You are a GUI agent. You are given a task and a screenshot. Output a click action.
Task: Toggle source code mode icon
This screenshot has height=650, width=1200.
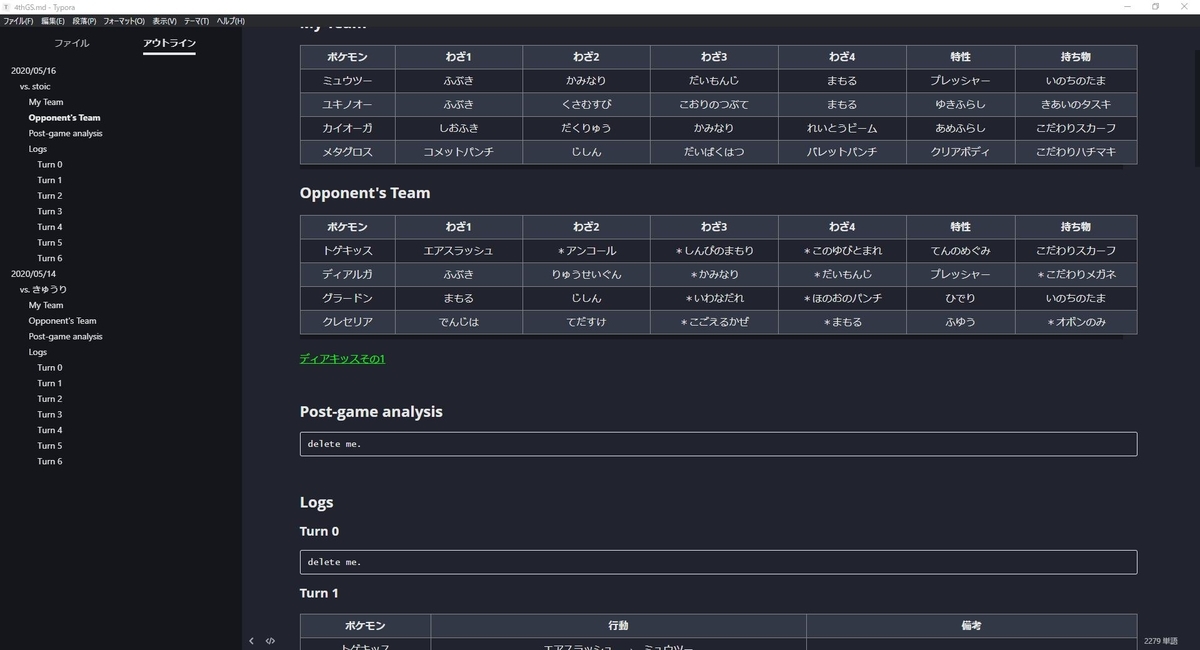pos(270,641)
